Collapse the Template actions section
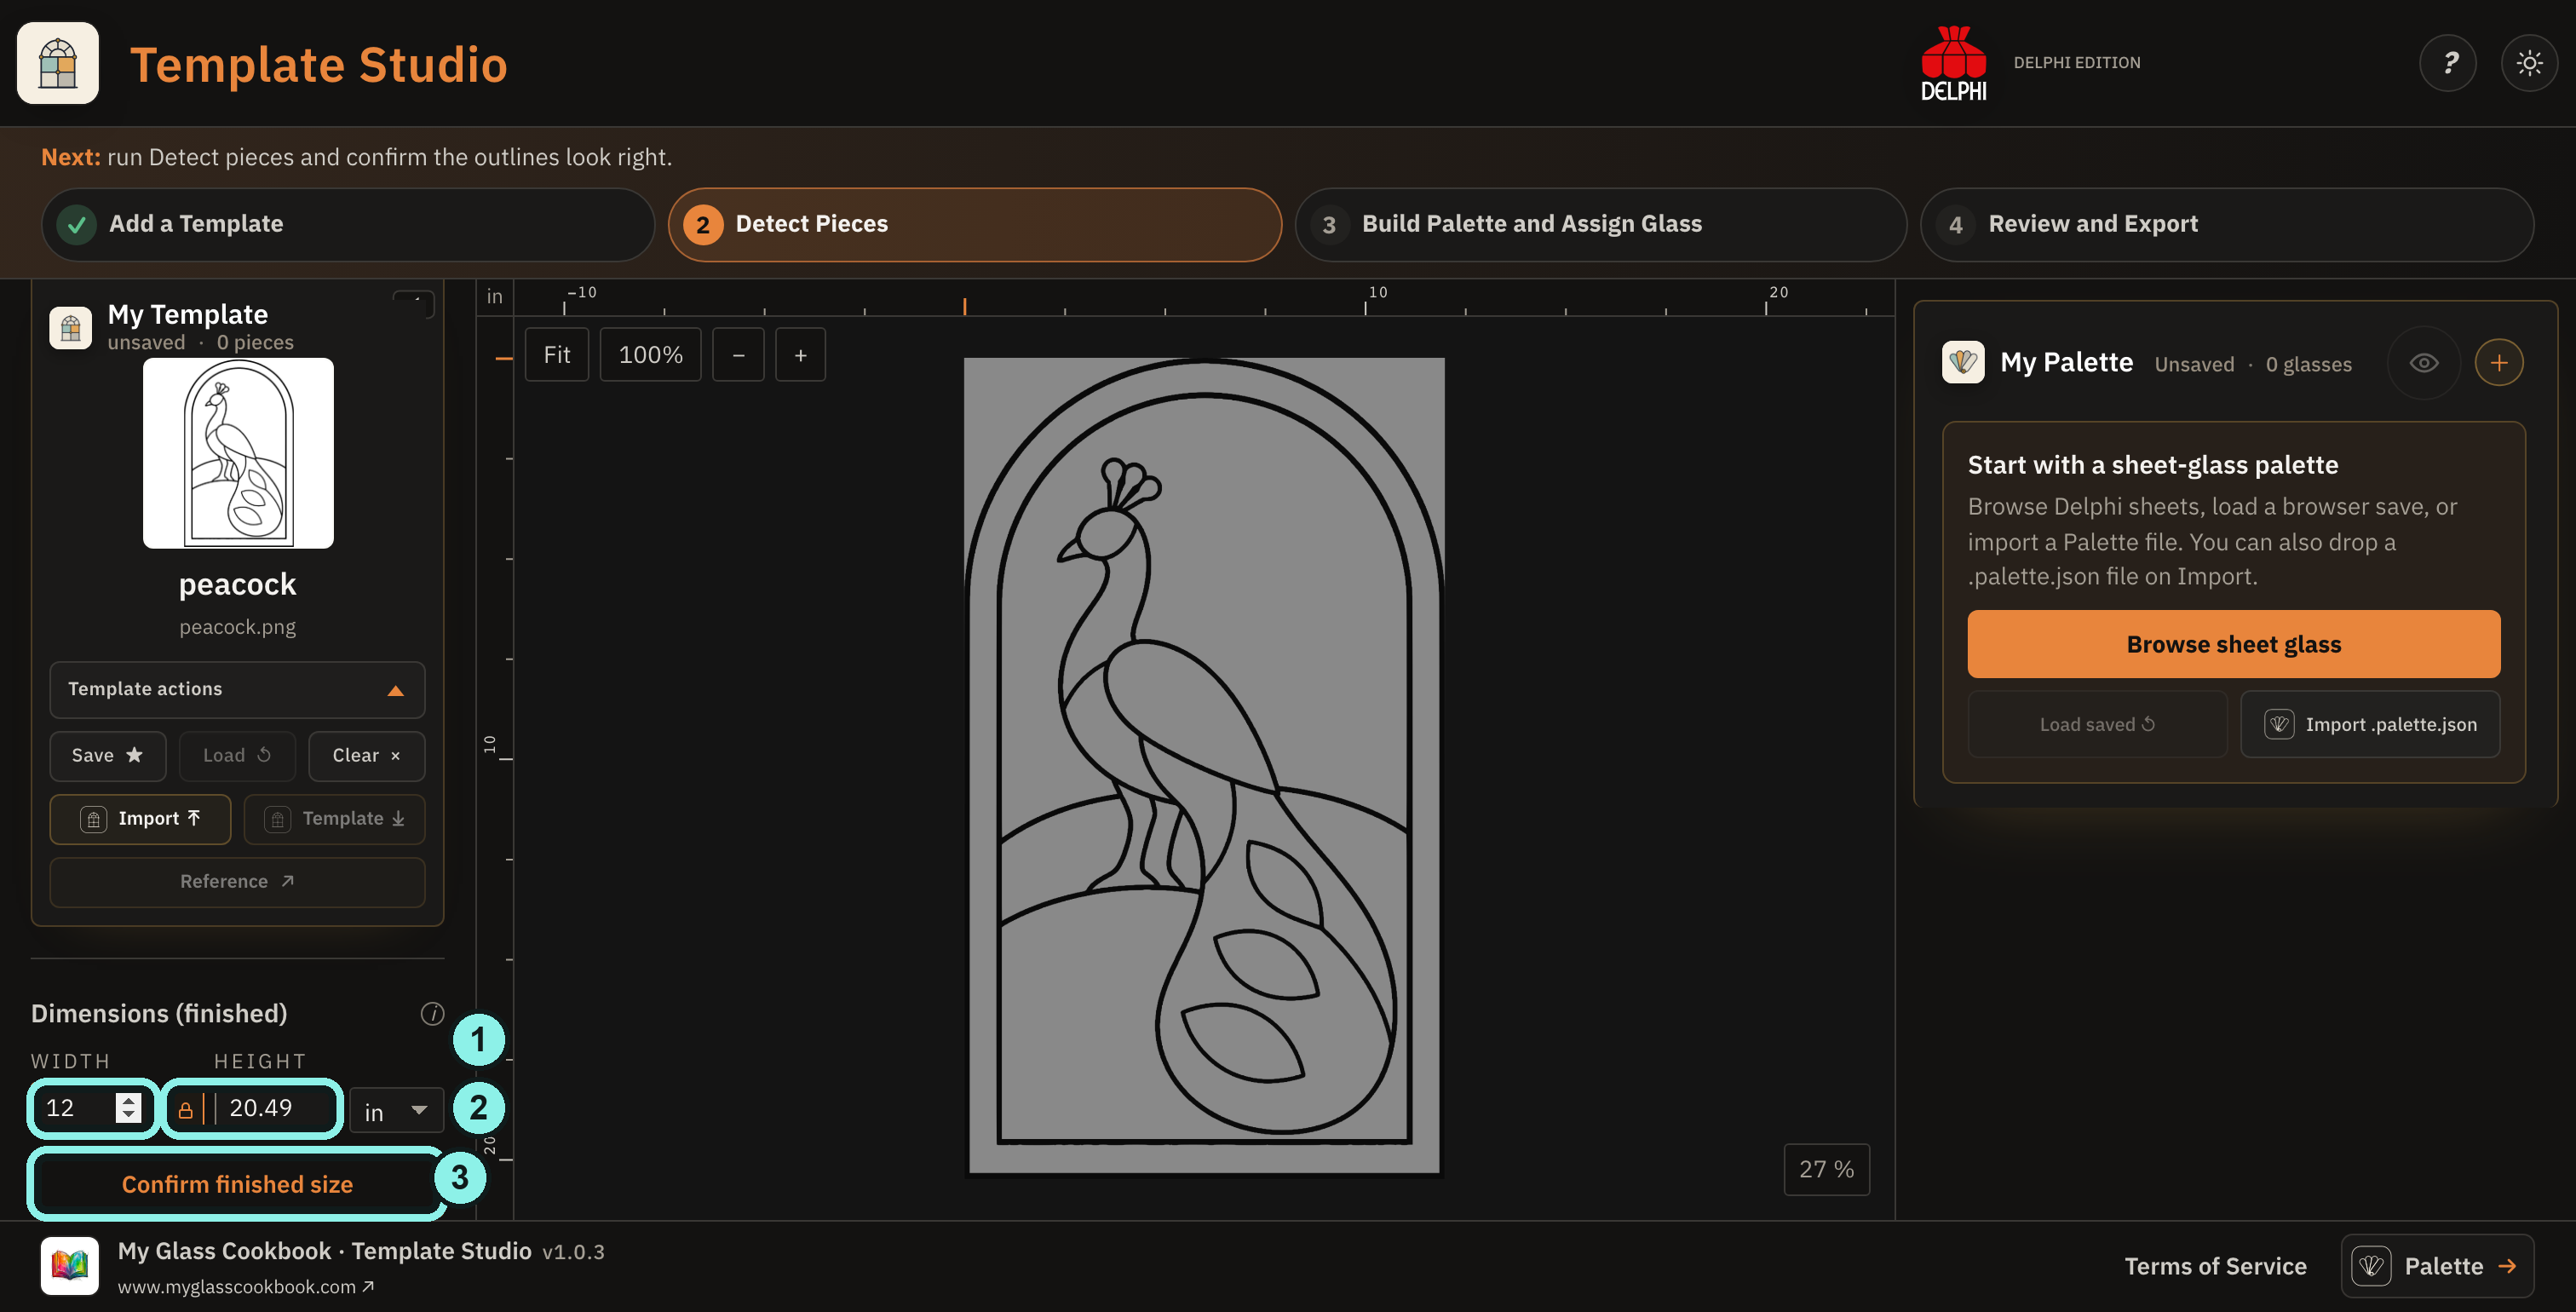 [x=237, y=689]
